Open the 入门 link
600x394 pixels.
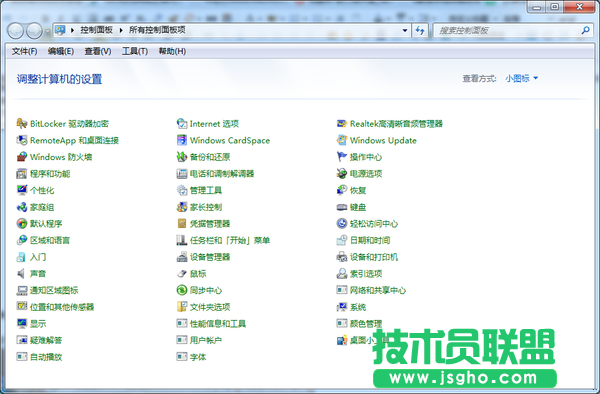click(x=38, y=257)
